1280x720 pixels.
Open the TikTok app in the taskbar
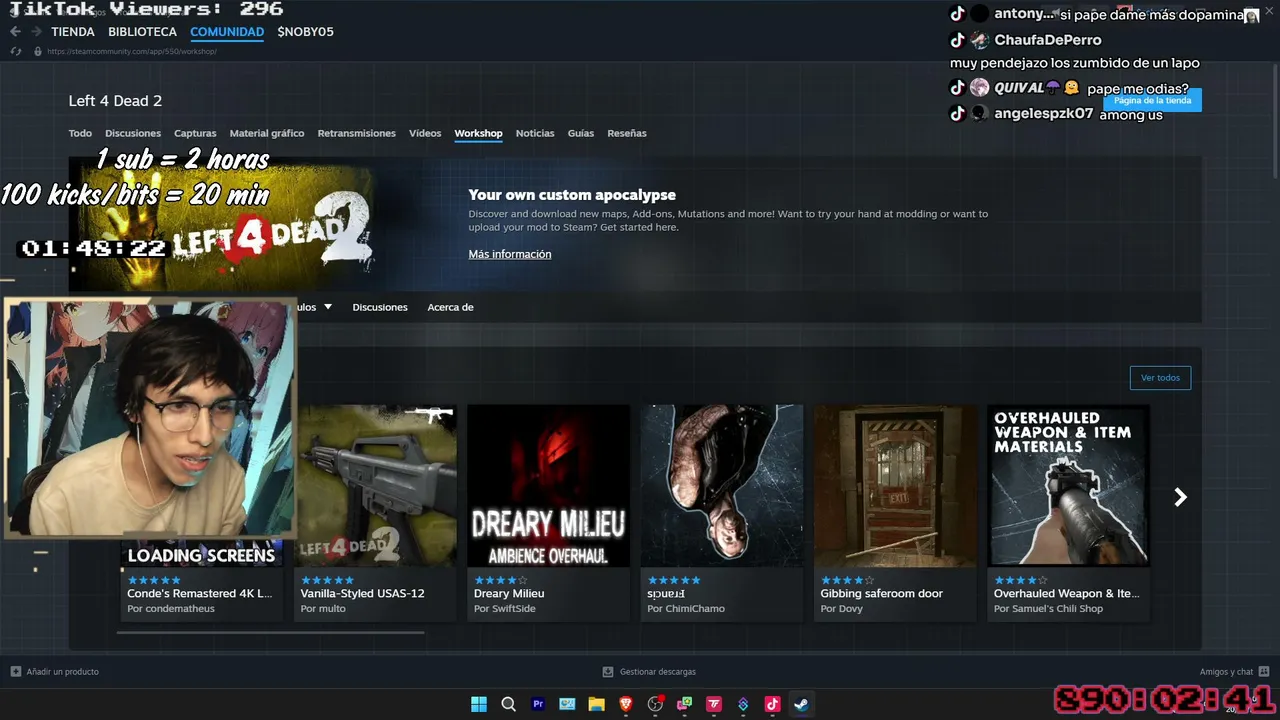[x=772, y=704]
